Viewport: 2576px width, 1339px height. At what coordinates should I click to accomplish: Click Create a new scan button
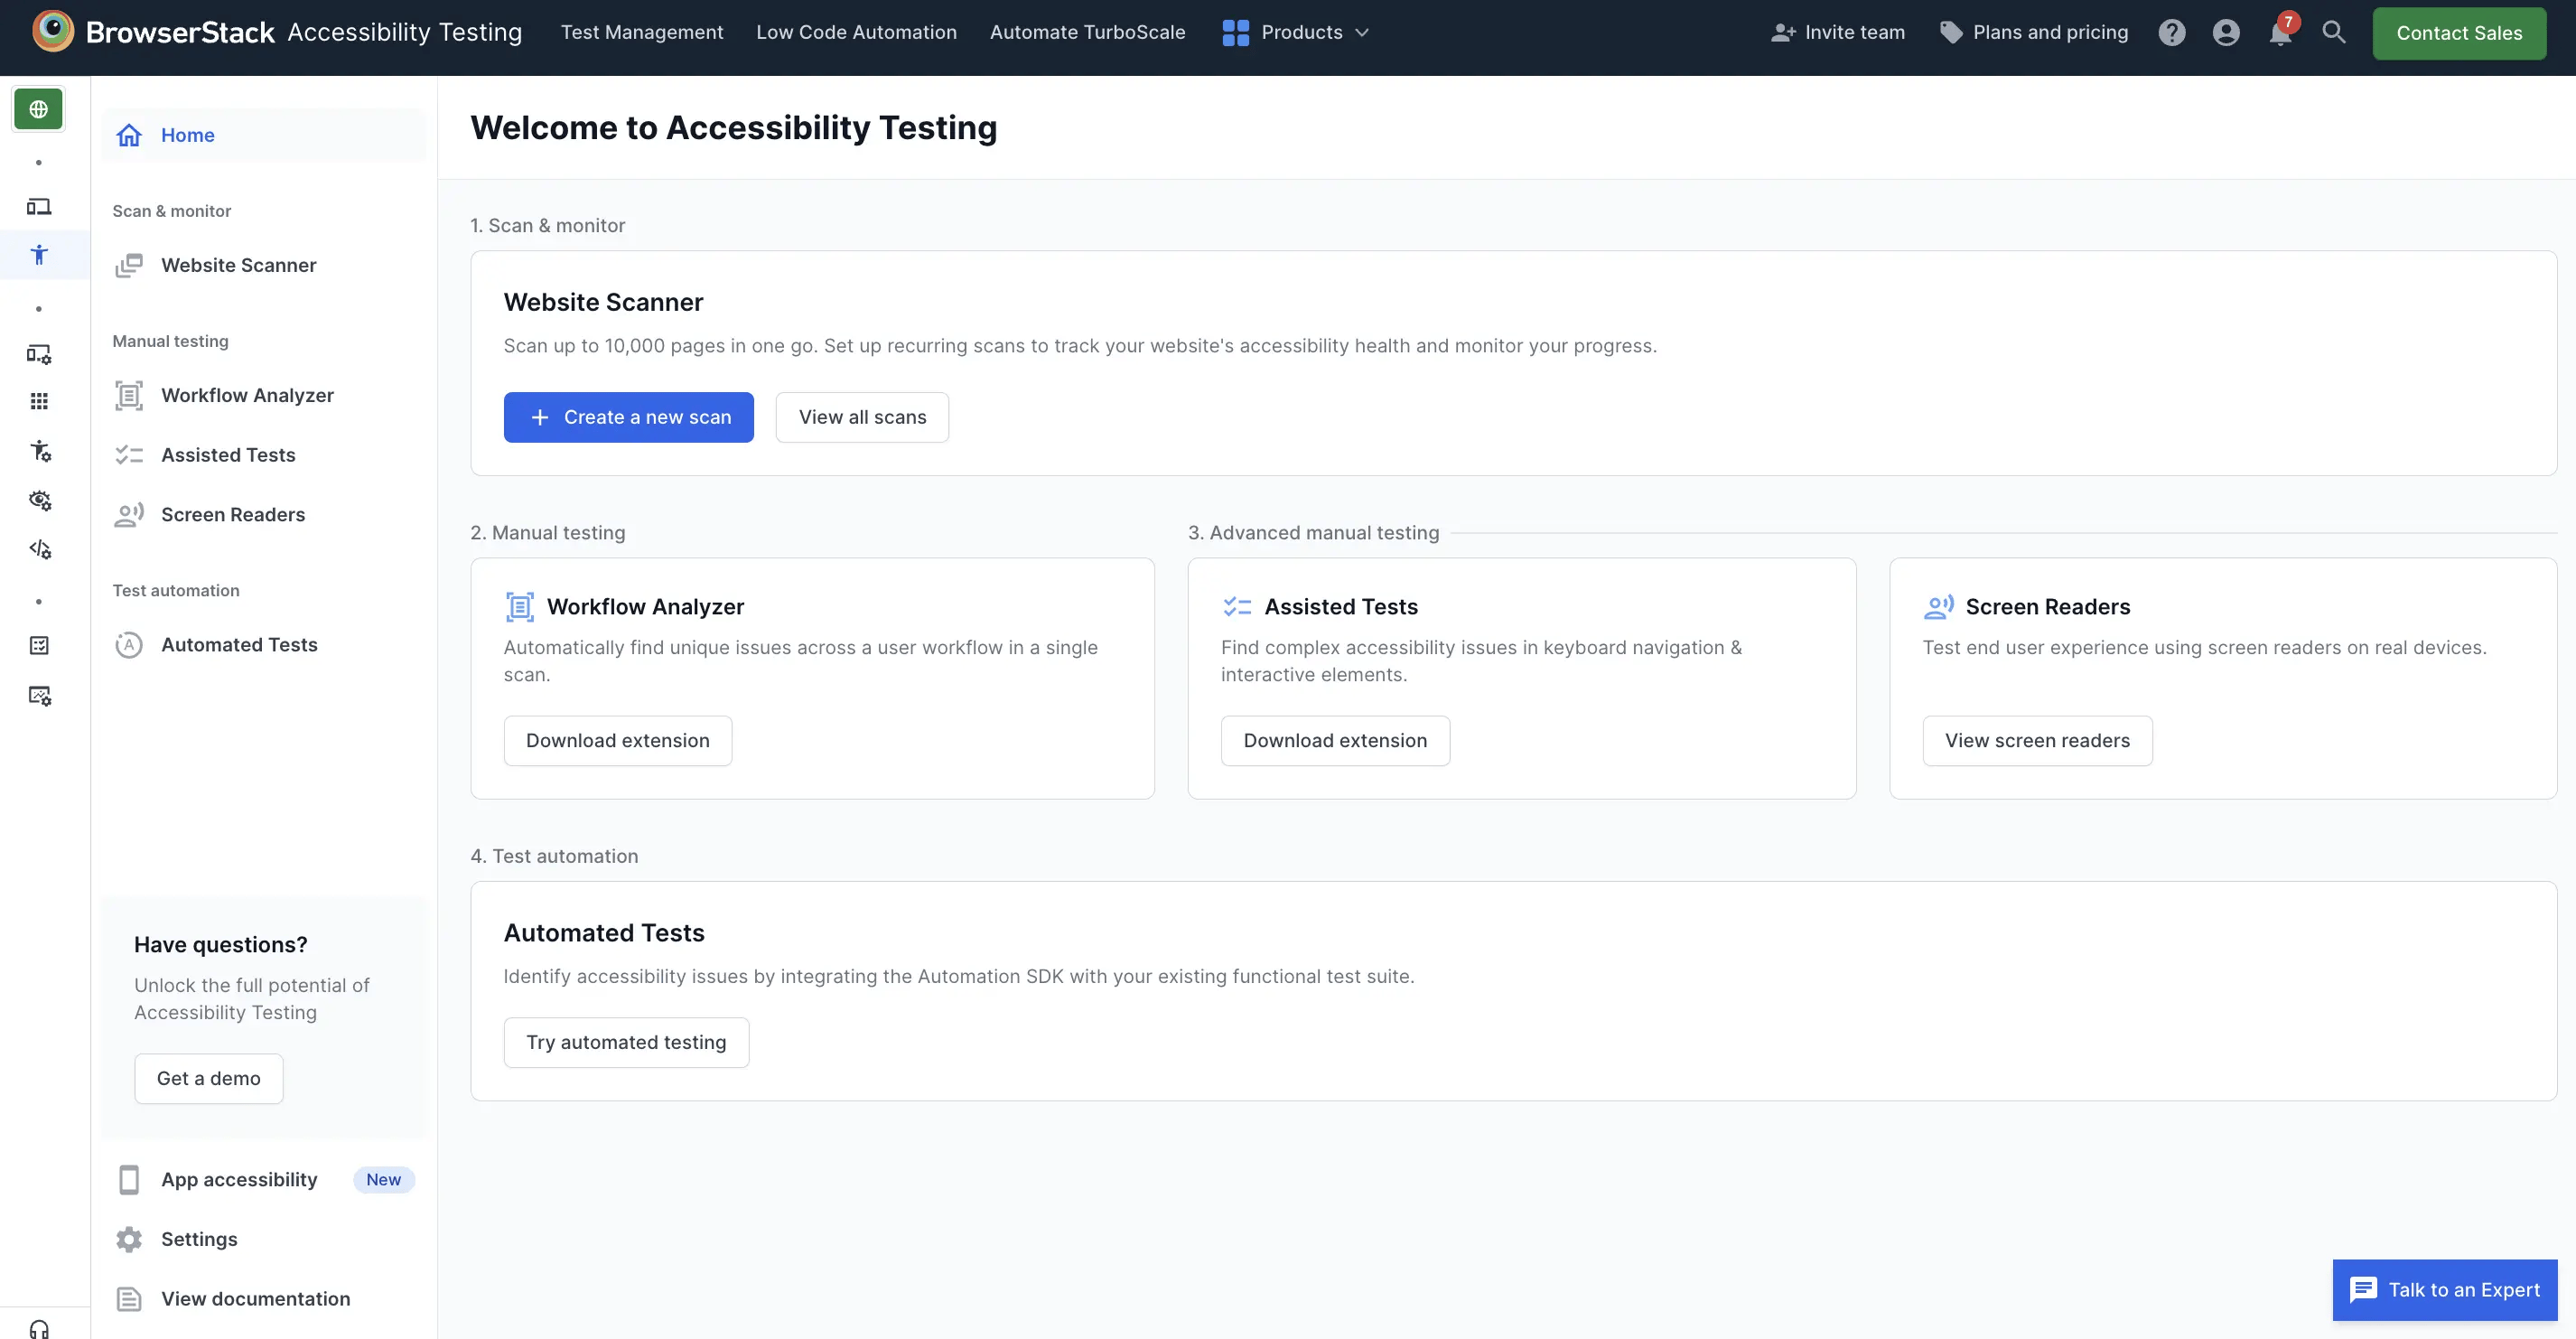[629, 417]
